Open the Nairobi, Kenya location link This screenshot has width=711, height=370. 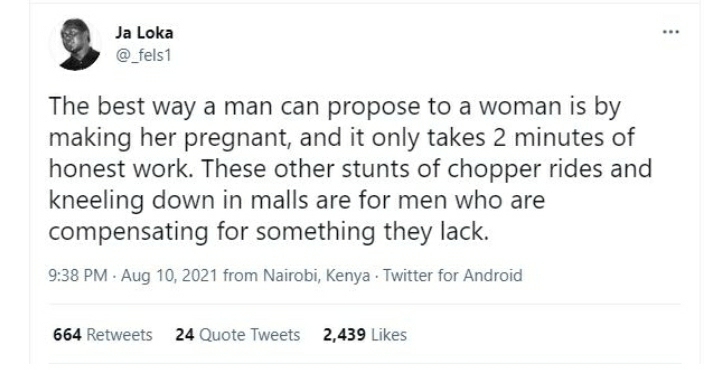317,275
